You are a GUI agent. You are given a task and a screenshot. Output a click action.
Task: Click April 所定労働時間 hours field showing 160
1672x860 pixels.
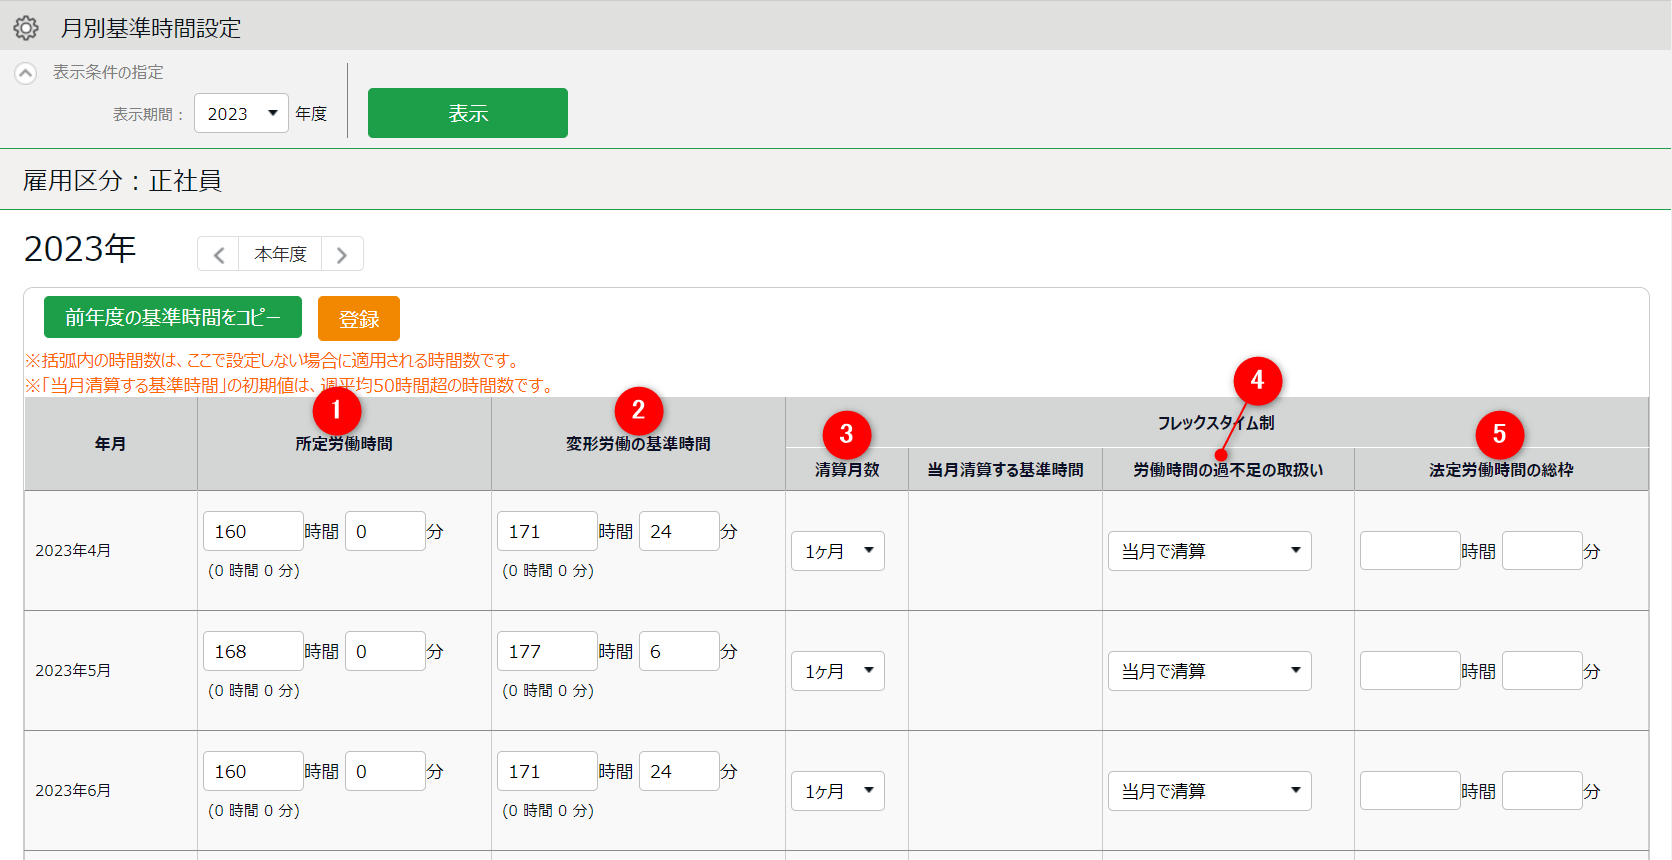click(x=253, y=531)
